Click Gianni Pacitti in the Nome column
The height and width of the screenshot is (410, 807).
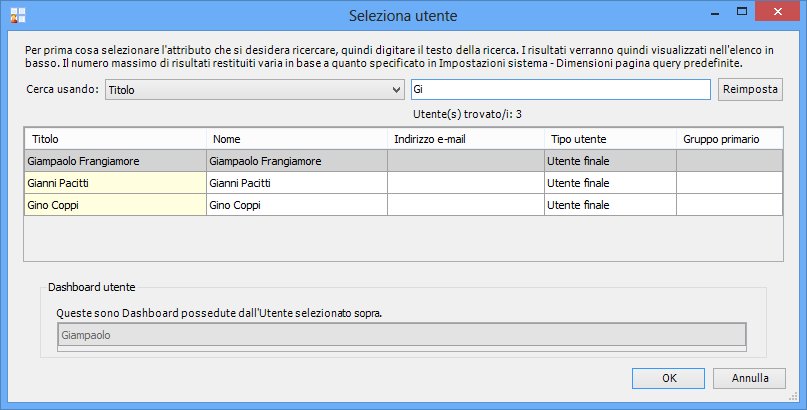(296, 182)
